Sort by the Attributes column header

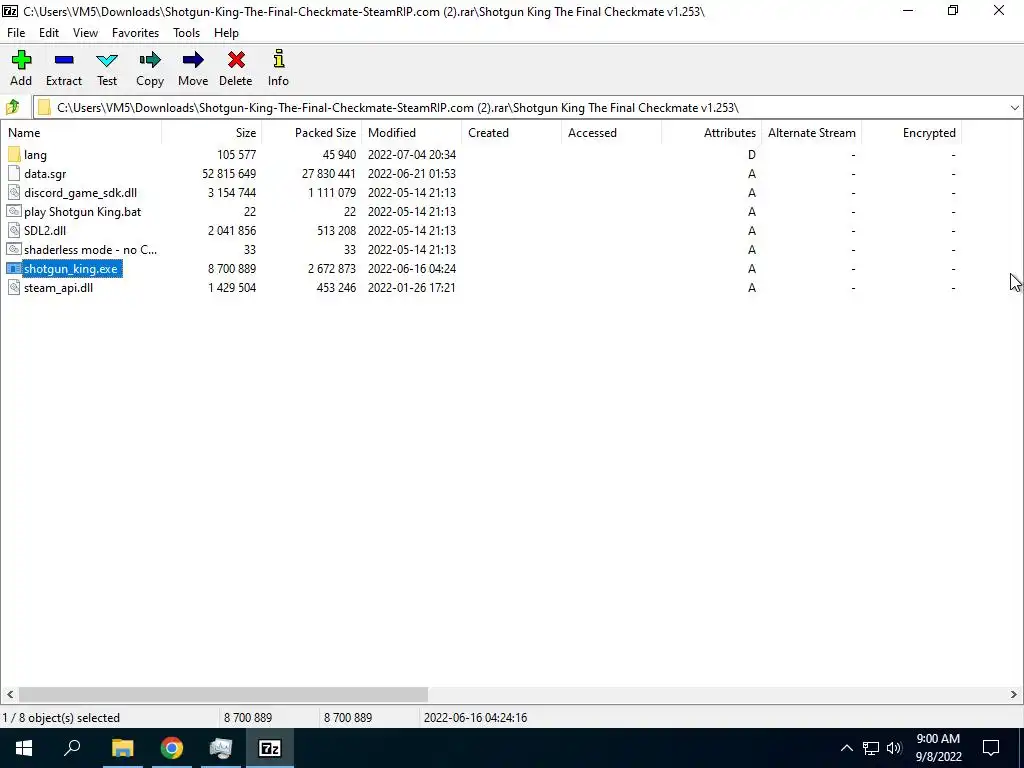711,133
